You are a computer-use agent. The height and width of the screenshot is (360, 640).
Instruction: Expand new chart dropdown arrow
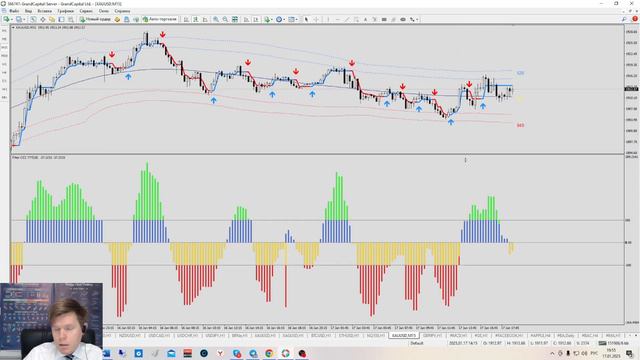12,19
